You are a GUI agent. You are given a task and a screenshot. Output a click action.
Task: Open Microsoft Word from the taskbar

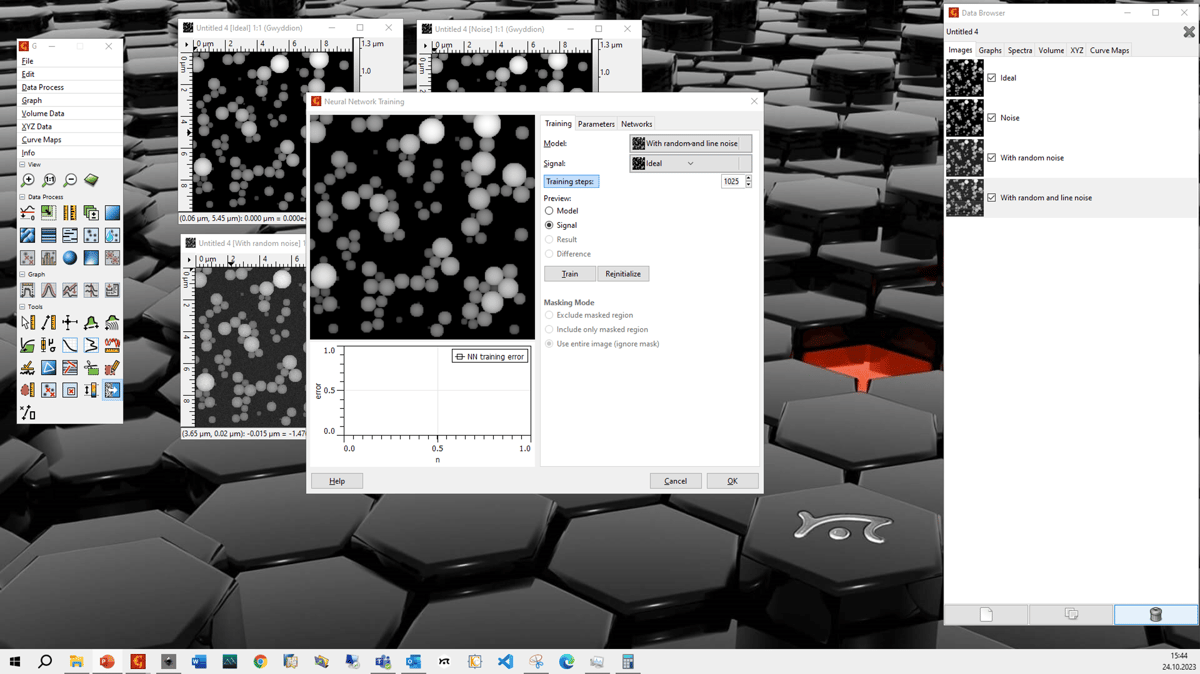(x=199, y=662)
